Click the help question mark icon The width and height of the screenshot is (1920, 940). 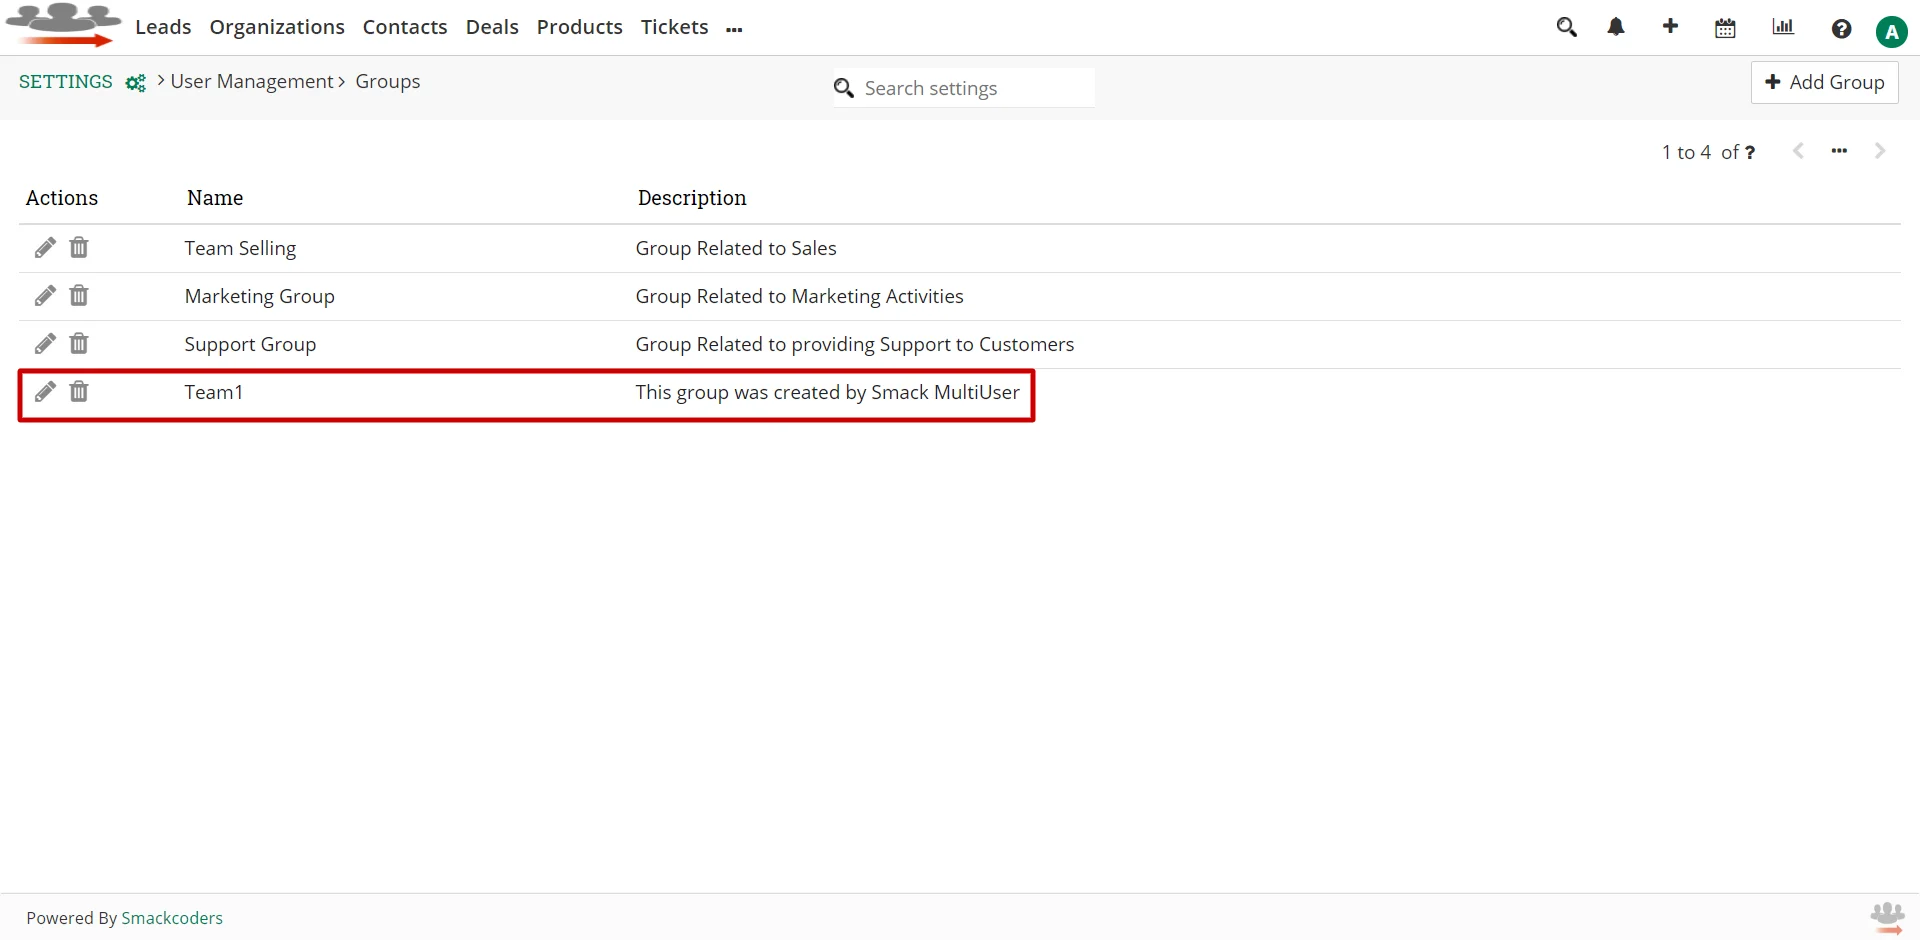[1841, 29]
